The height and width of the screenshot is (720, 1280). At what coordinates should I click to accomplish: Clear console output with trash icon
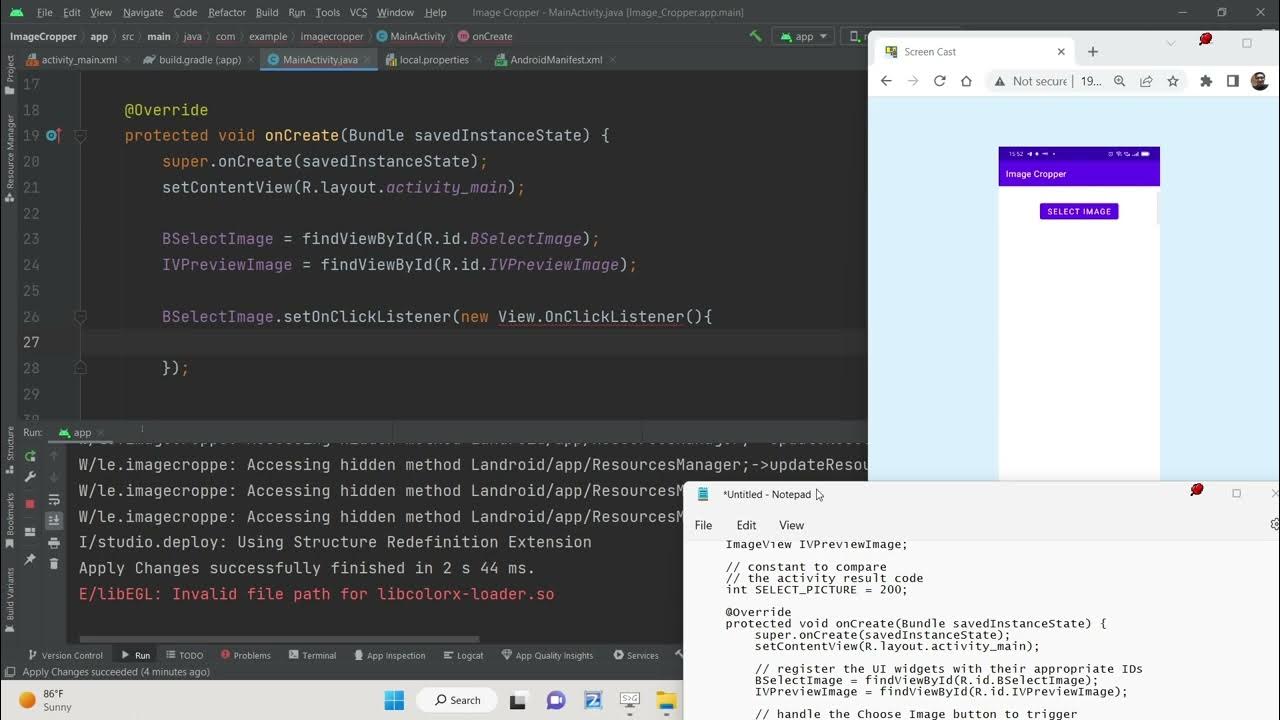(54, 564)
